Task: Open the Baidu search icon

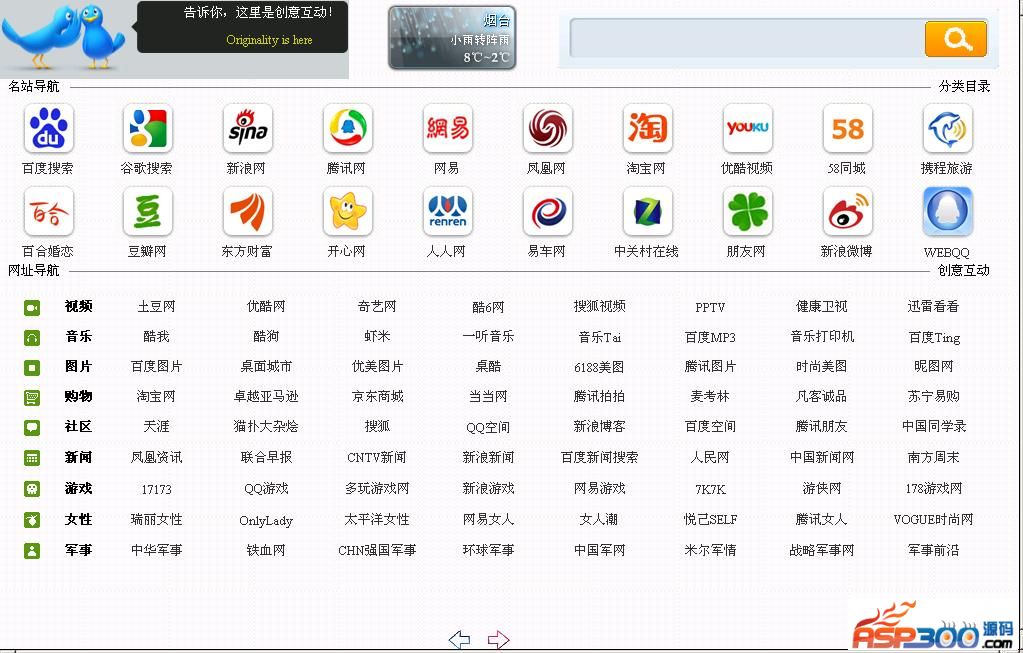Action: (x=48, y=129)
